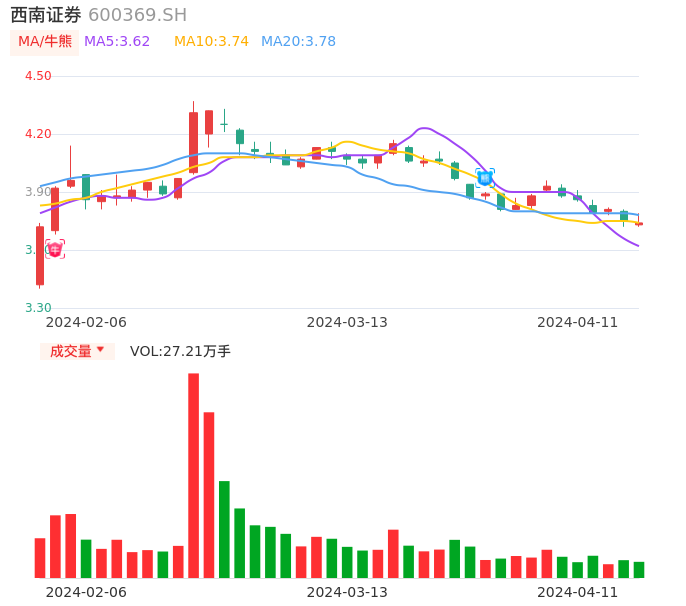
Task: Click the 3.30 price axis label
Action: coord(38,308)
